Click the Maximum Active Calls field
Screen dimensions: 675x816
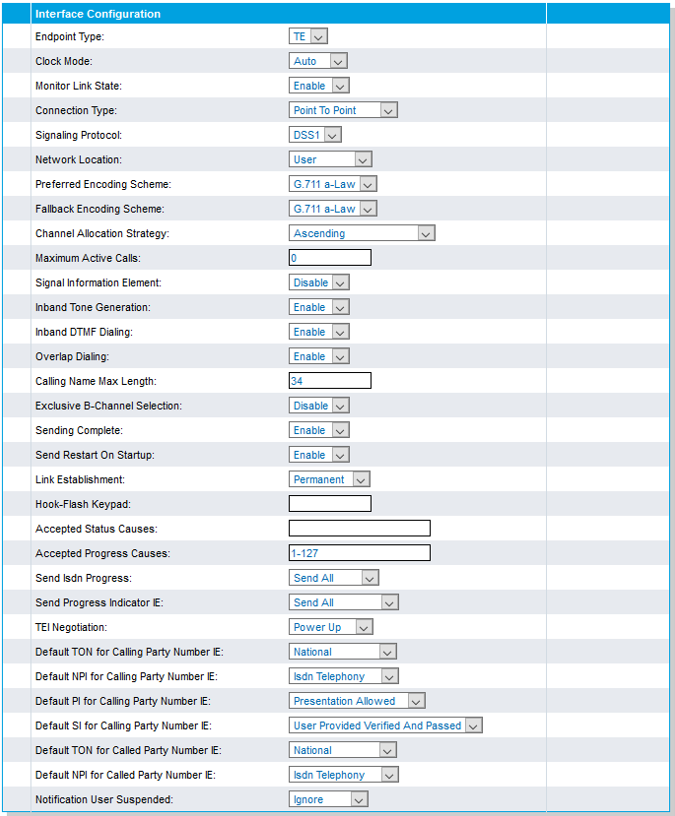[x=330, y=258]
